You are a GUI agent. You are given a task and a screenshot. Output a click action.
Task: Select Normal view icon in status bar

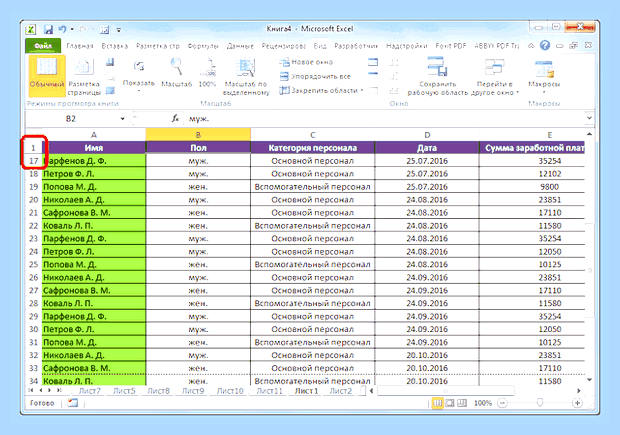[437, 403]
